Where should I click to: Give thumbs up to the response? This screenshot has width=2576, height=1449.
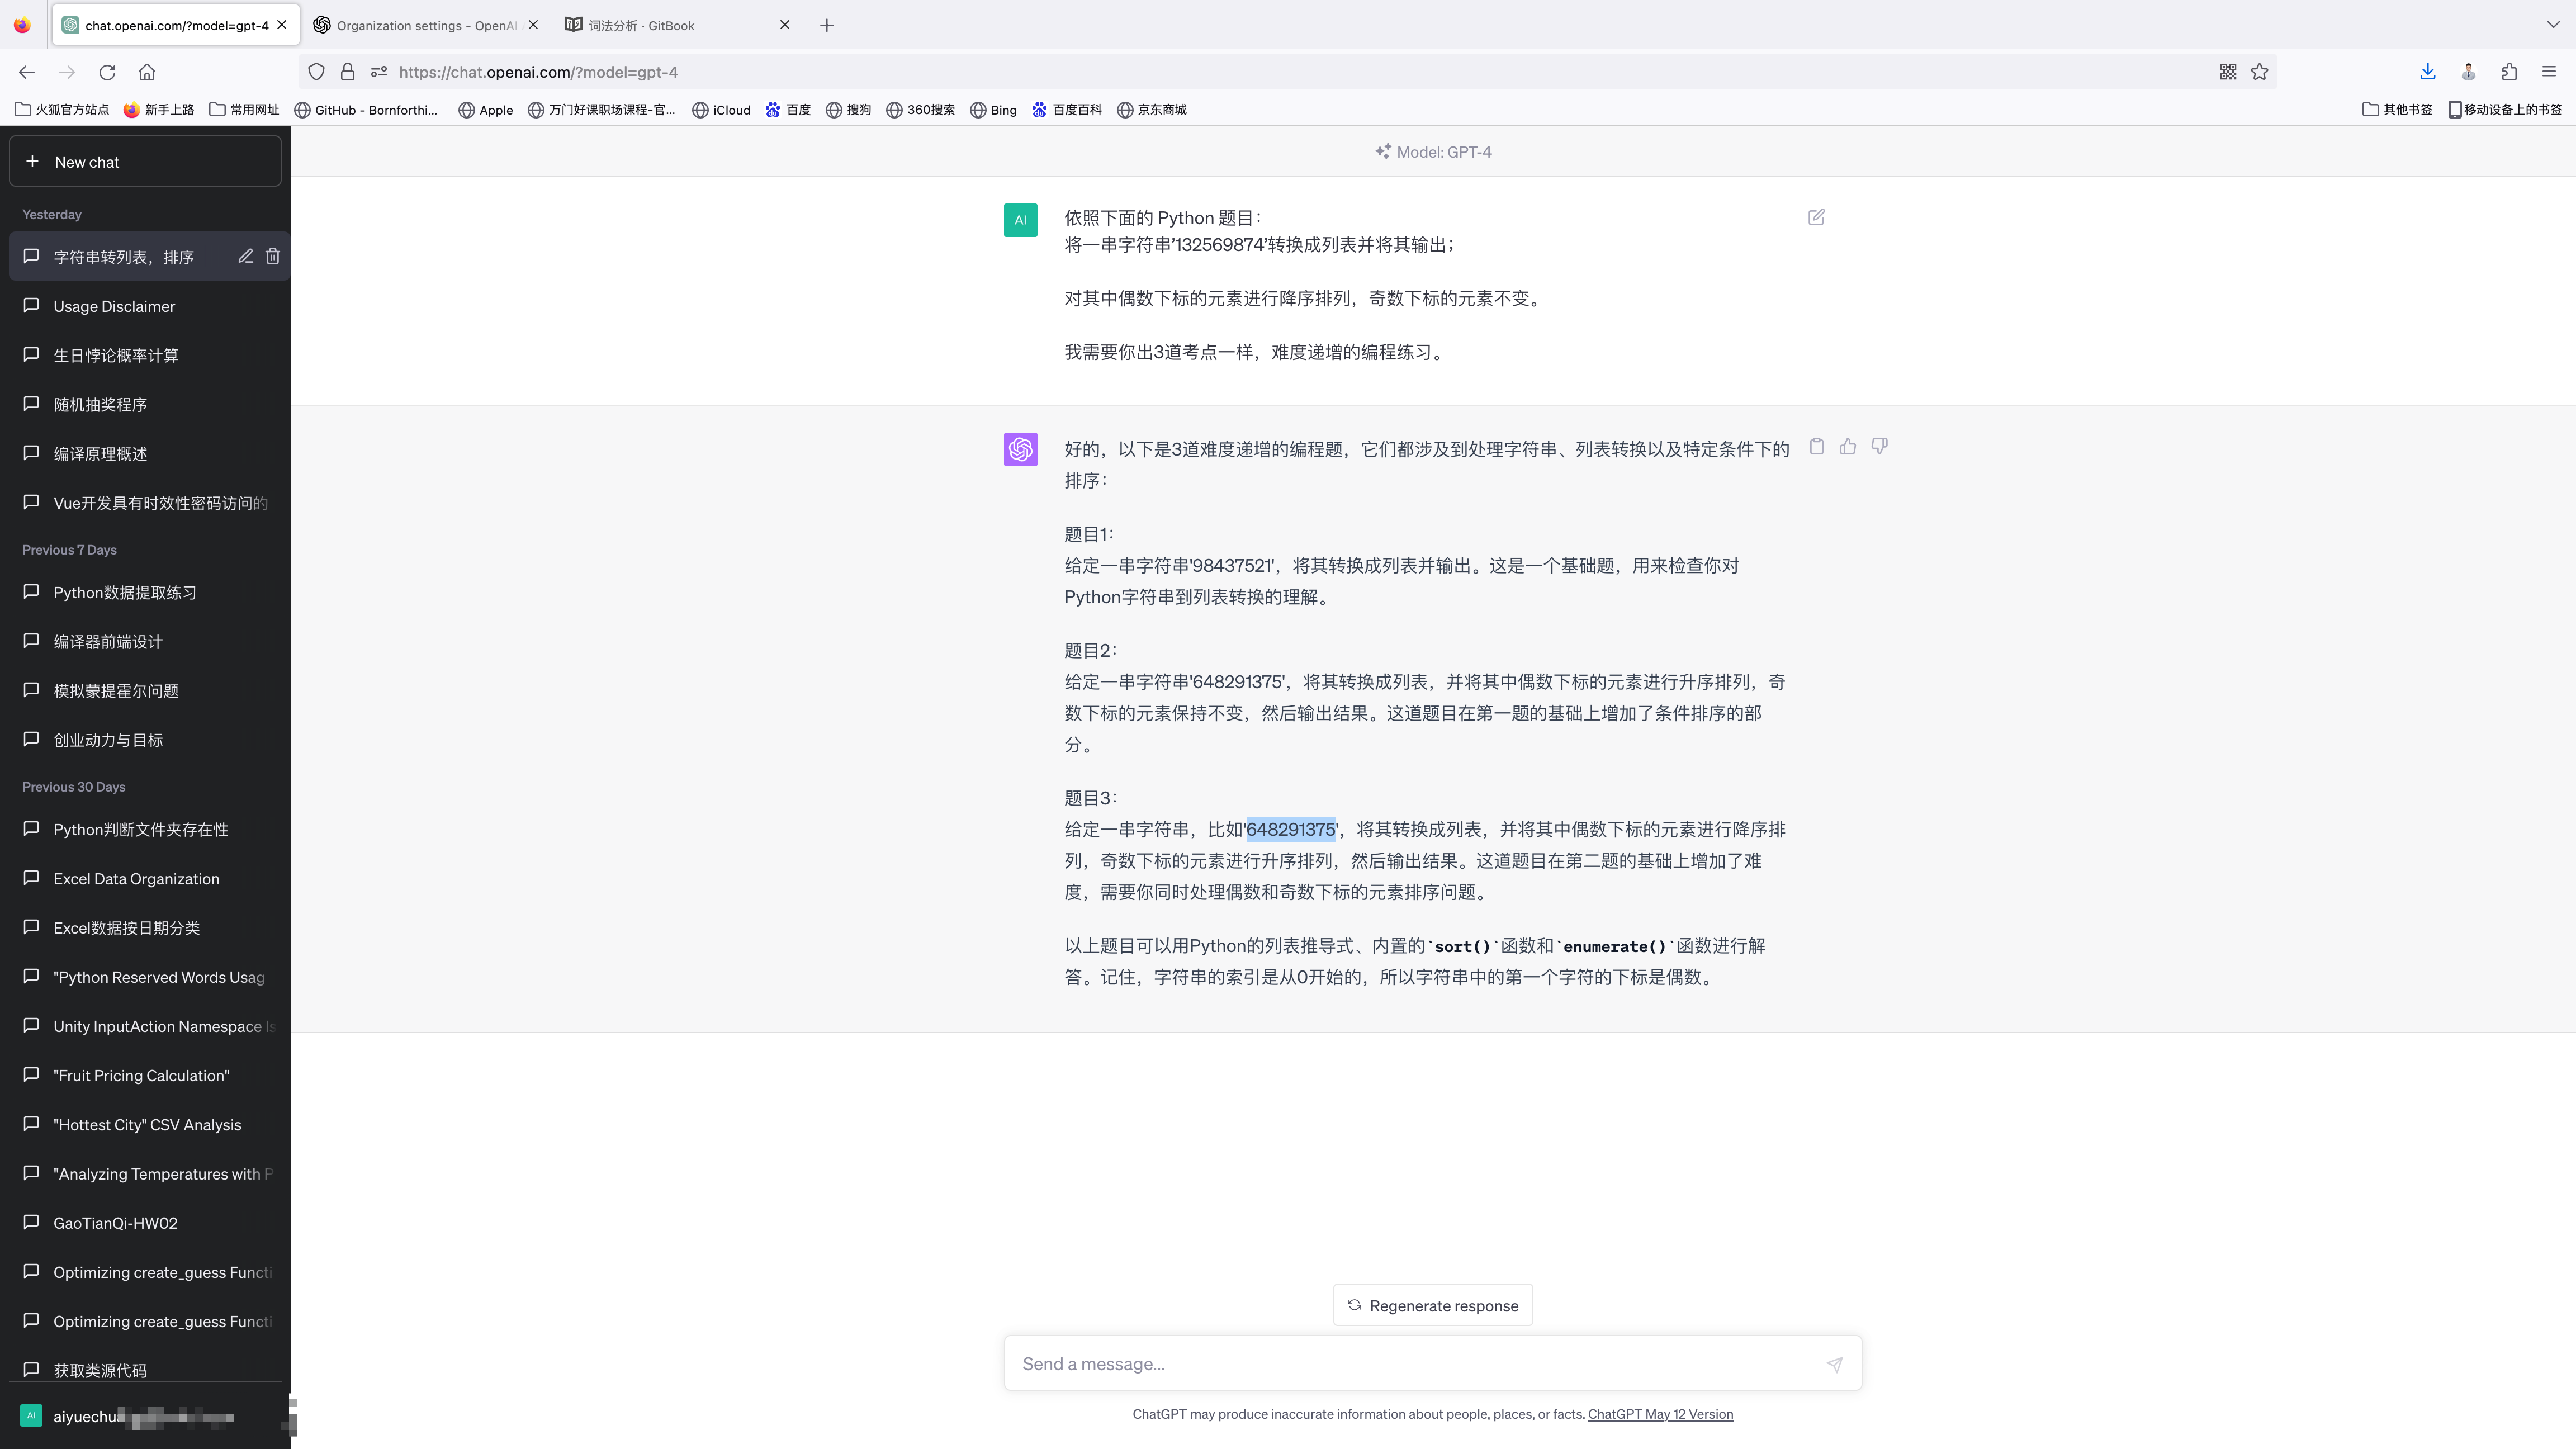tap(1847, 446)
